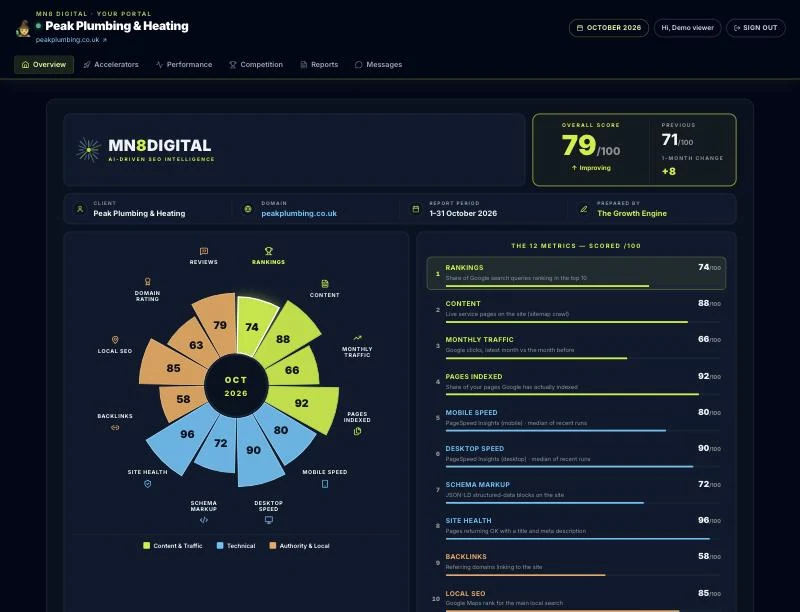The image size is (800, 612).
Task: Select the Local SEO metric row
Action: point(576,599)
